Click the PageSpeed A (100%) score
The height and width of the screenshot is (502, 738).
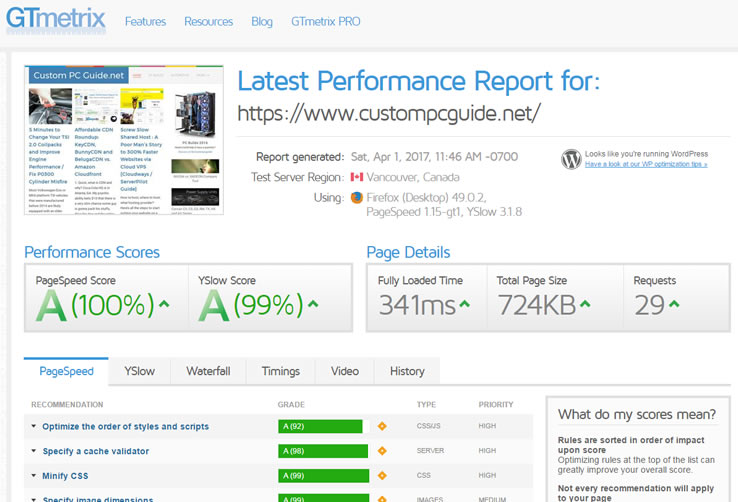tap(96, 305)
